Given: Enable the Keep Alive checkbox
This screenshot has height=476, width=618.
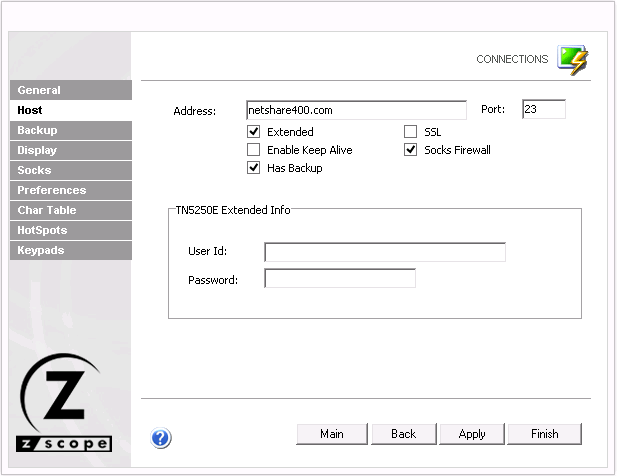Looking at the screenshot, I should coord(253,150).
